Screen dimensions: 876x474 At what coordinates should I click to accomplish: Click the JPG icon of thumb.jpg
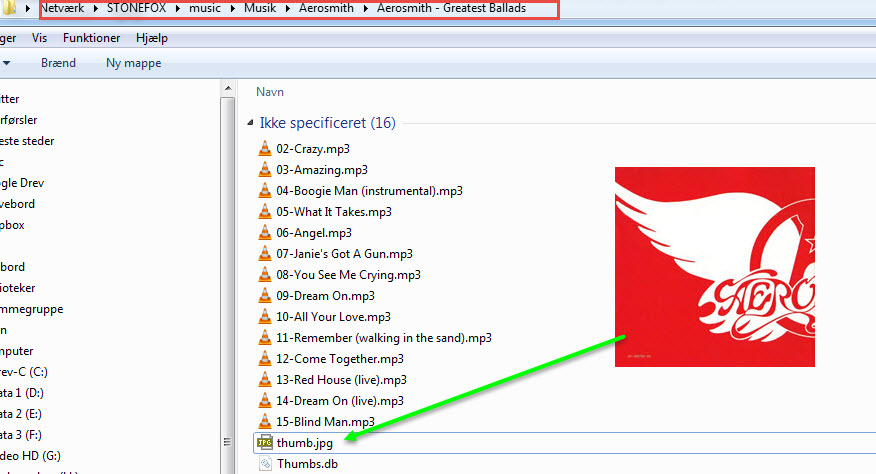(265, 442)
